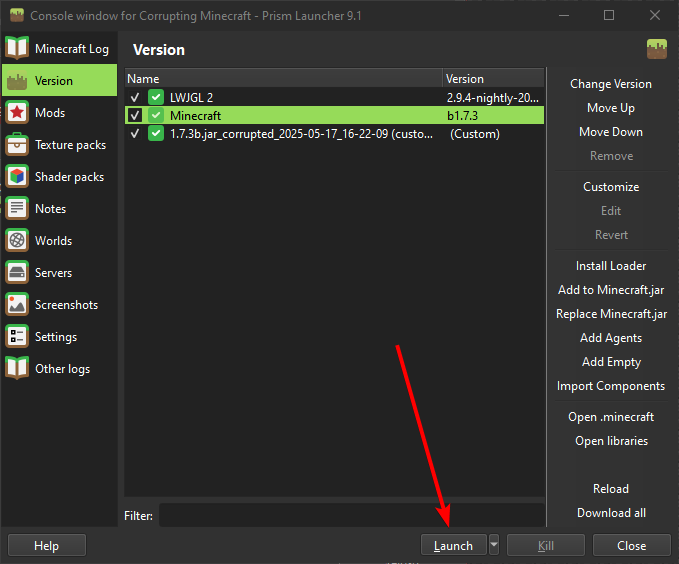Screen dimensions: 679x564
Task: Click Replace Minecraft.jar
Action: click(611, 314)
